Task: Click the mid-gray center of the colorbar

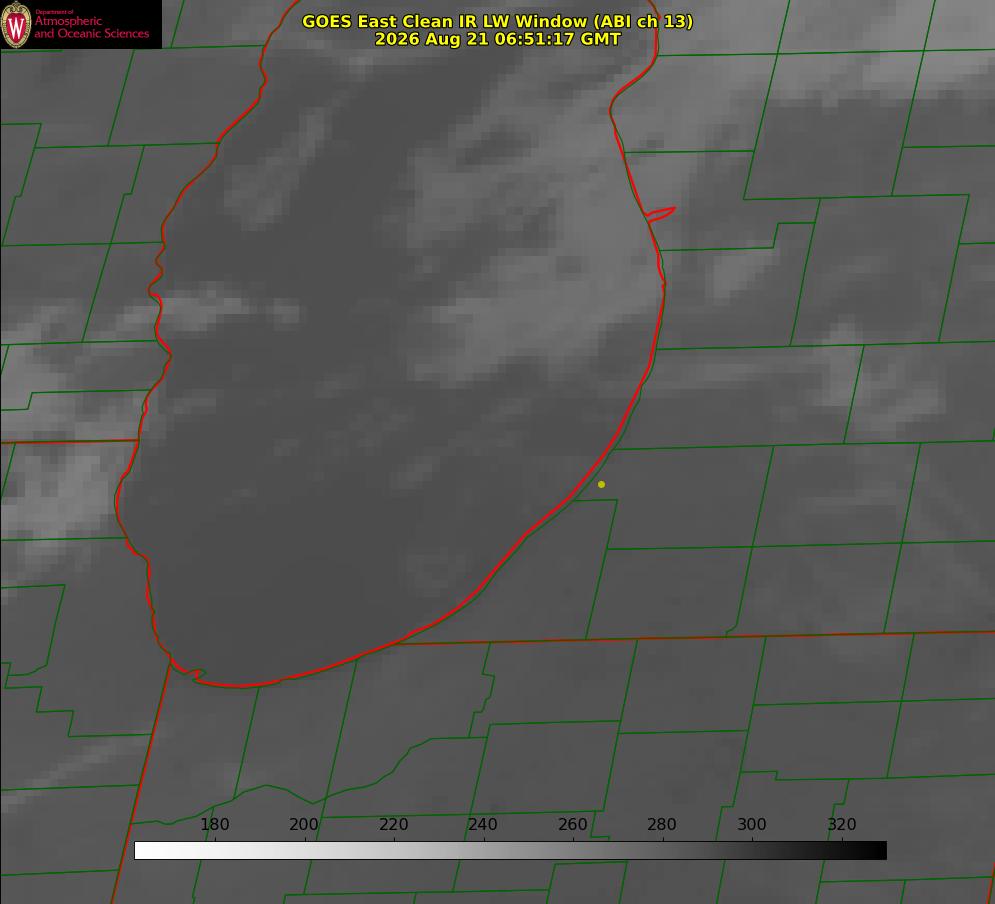Action: pos(510,850)
